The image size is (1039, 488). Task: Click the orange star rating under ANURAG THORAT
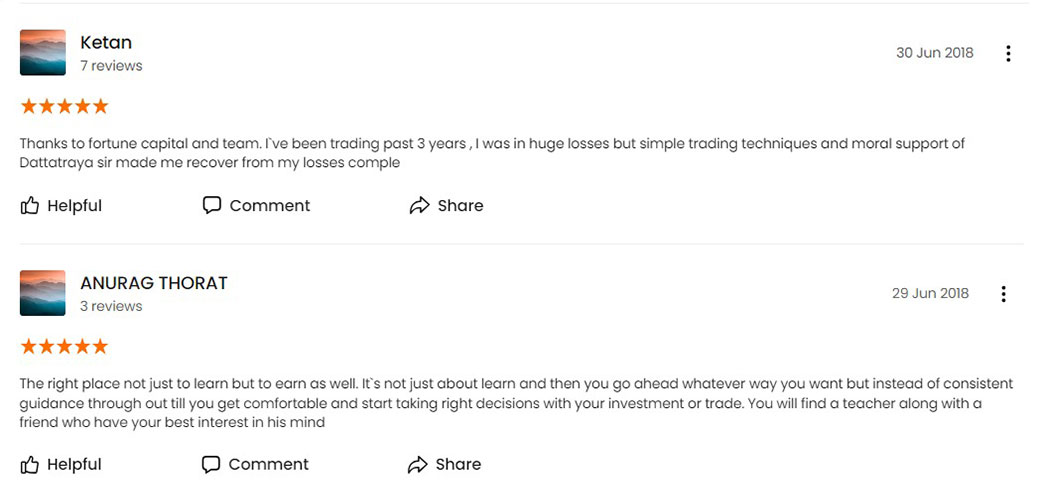click(x=64, y=346)
